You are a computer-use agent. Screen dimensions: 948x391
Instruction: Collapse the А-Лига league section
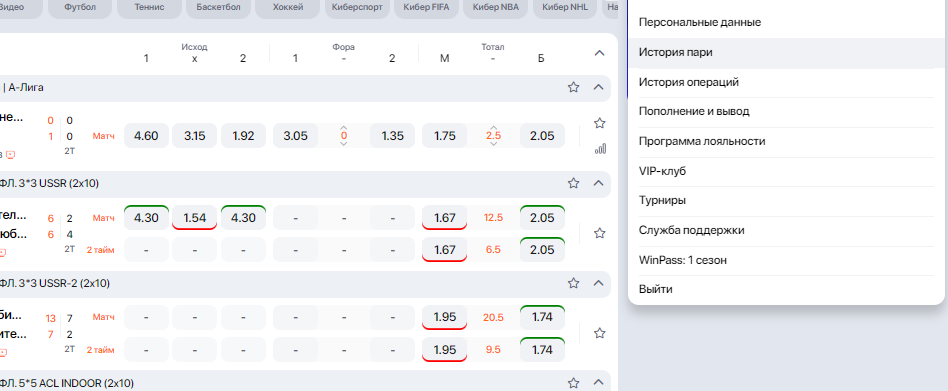point(599,88)
